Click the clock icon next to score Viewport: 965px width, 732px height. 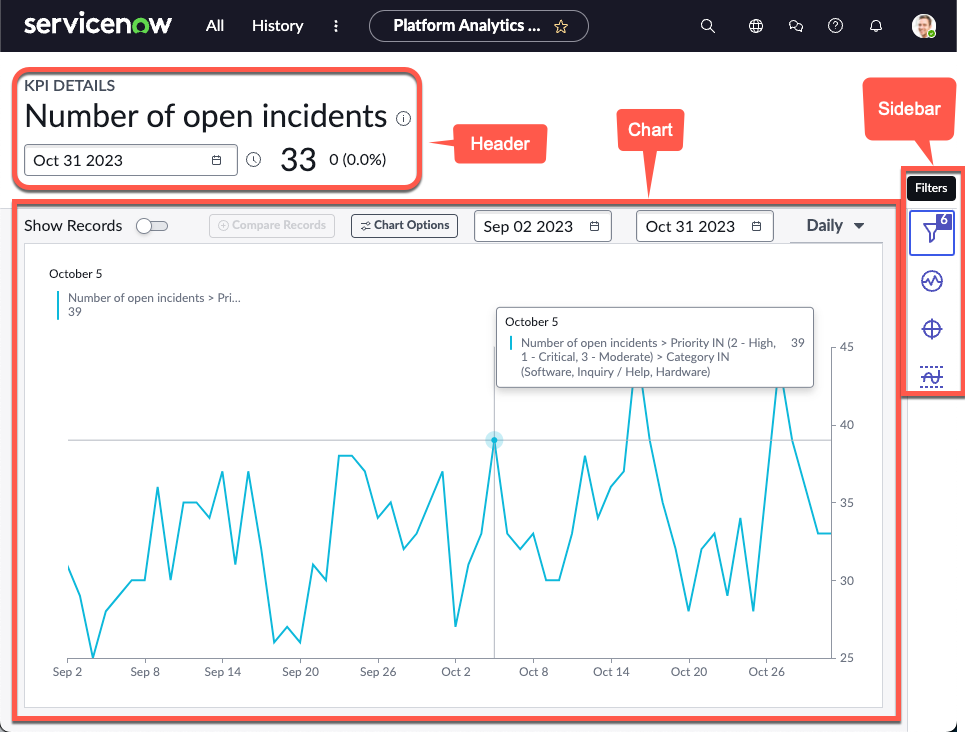pos(254,160)
